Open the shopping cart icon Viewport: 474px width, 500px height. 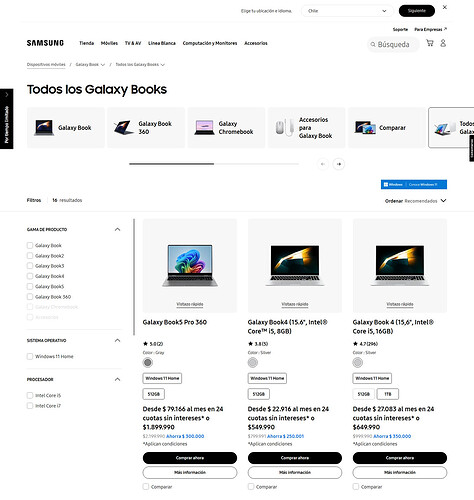click(x=430, y=43)
